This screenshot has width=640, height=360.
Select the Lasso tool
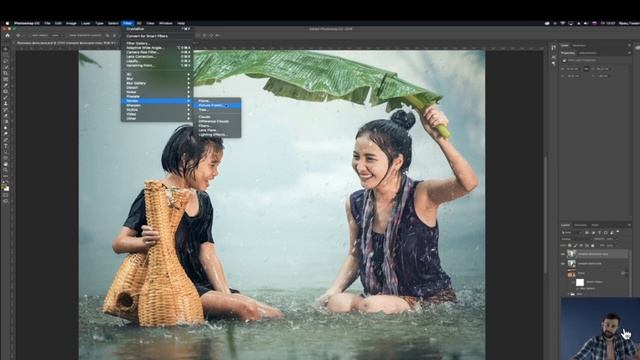tap(6, 62)
